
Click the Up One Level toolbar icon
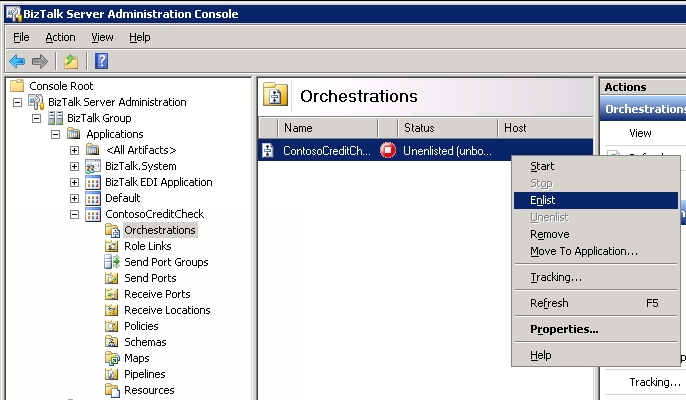tap(72, 61)
